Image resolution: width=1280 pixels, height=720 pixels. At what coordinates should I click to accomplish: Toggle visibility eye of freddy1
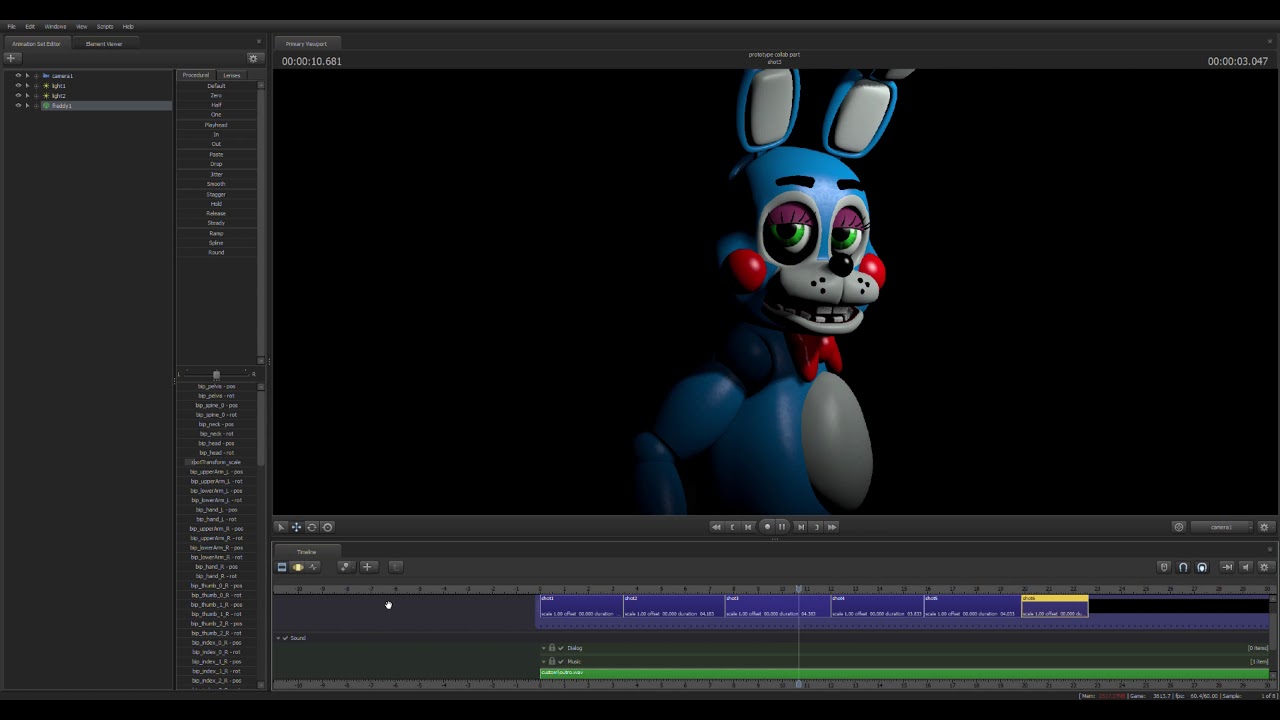[17, 106]
